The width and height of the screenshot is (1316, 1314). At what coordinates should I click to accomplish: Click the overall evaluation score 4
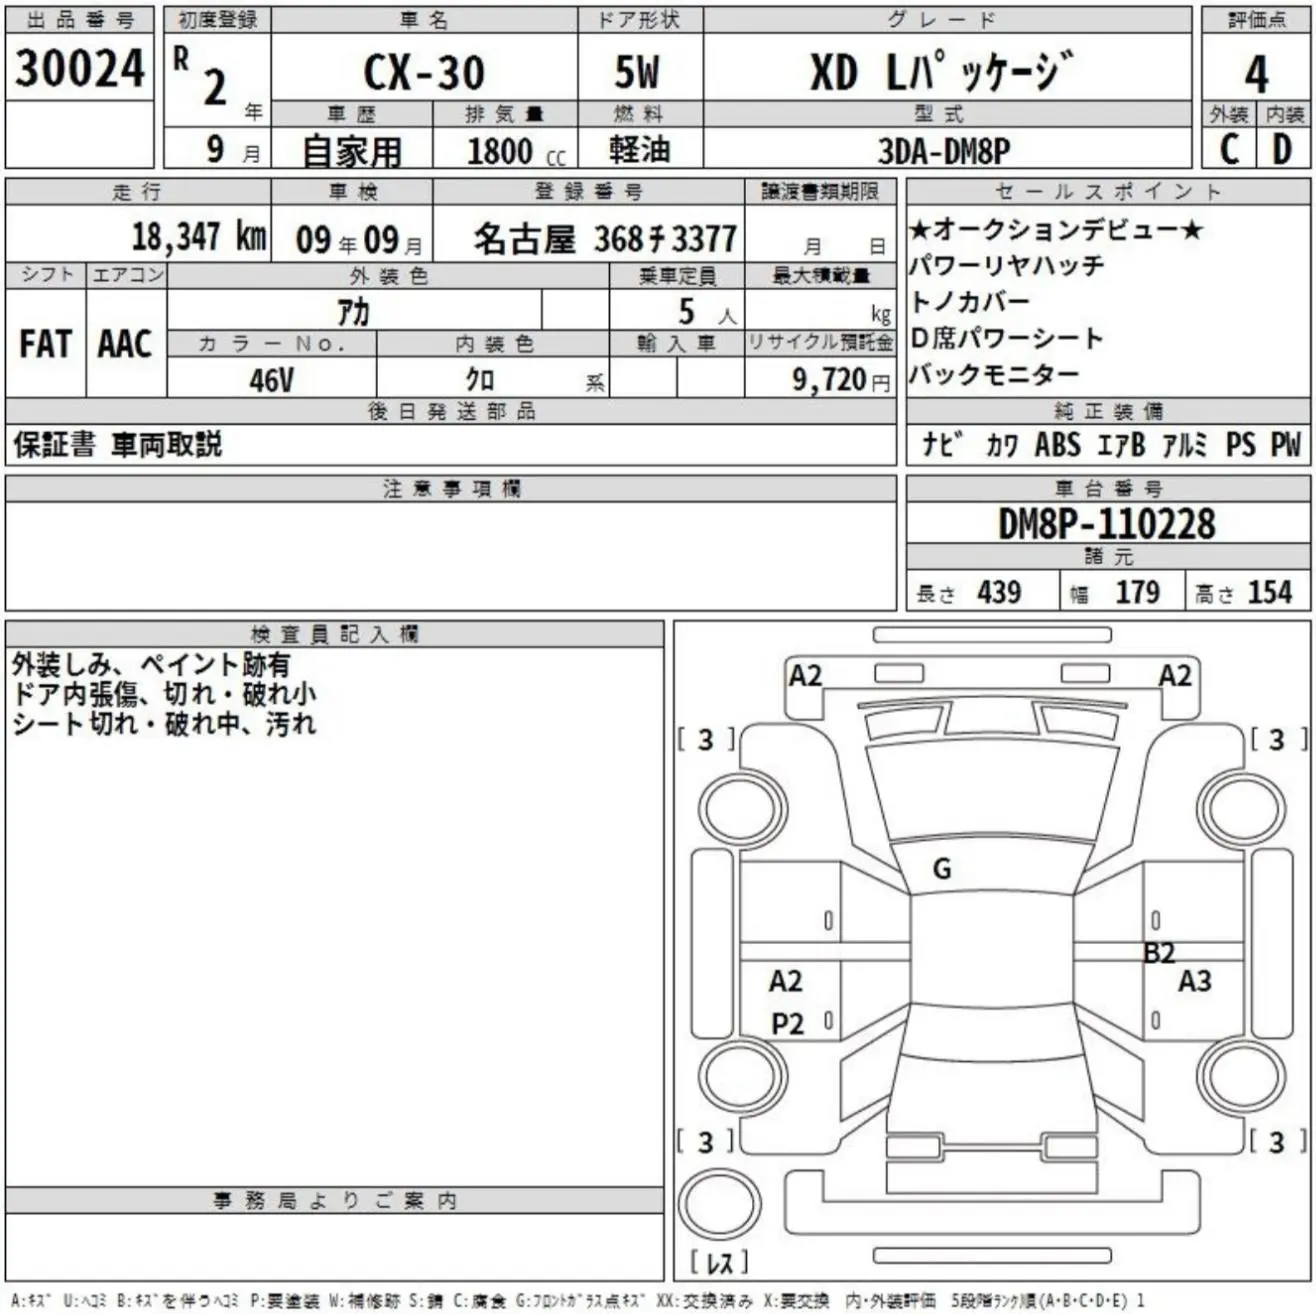[1256, 74]
